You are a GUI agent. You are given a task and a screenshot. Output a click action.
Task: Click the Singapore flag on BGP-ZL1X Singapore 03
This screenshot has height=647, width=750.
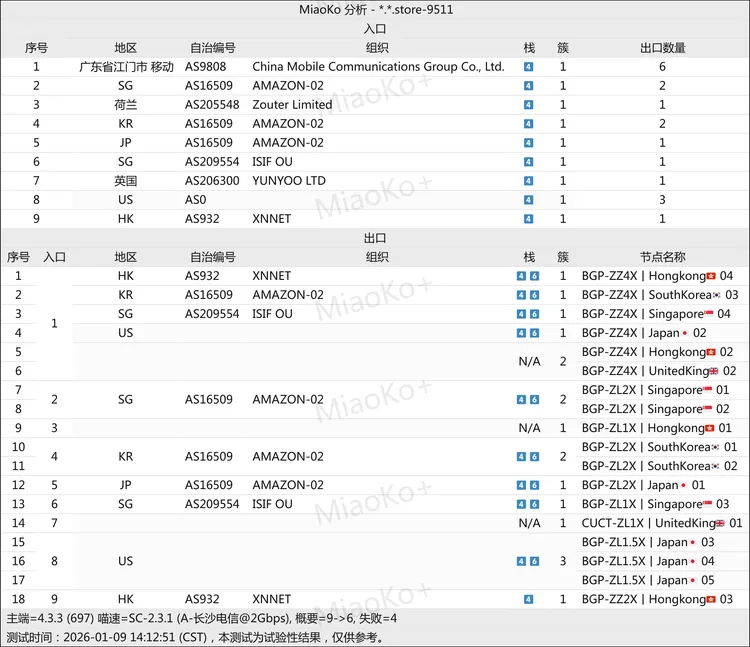[708, 504]
